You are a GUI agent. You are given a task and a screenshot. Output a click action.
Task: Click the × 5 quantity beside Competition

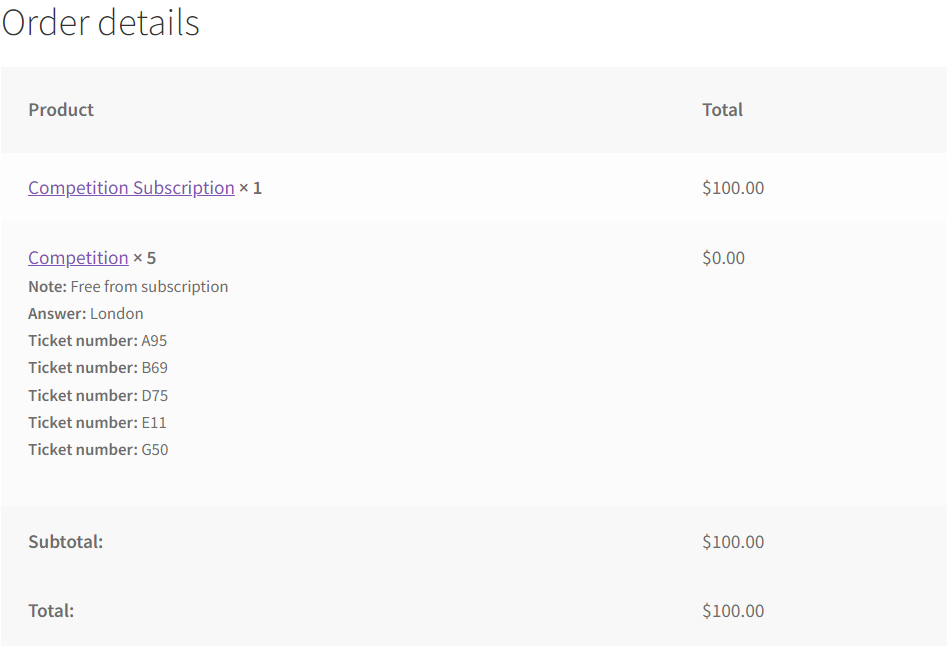click(145, 258)
